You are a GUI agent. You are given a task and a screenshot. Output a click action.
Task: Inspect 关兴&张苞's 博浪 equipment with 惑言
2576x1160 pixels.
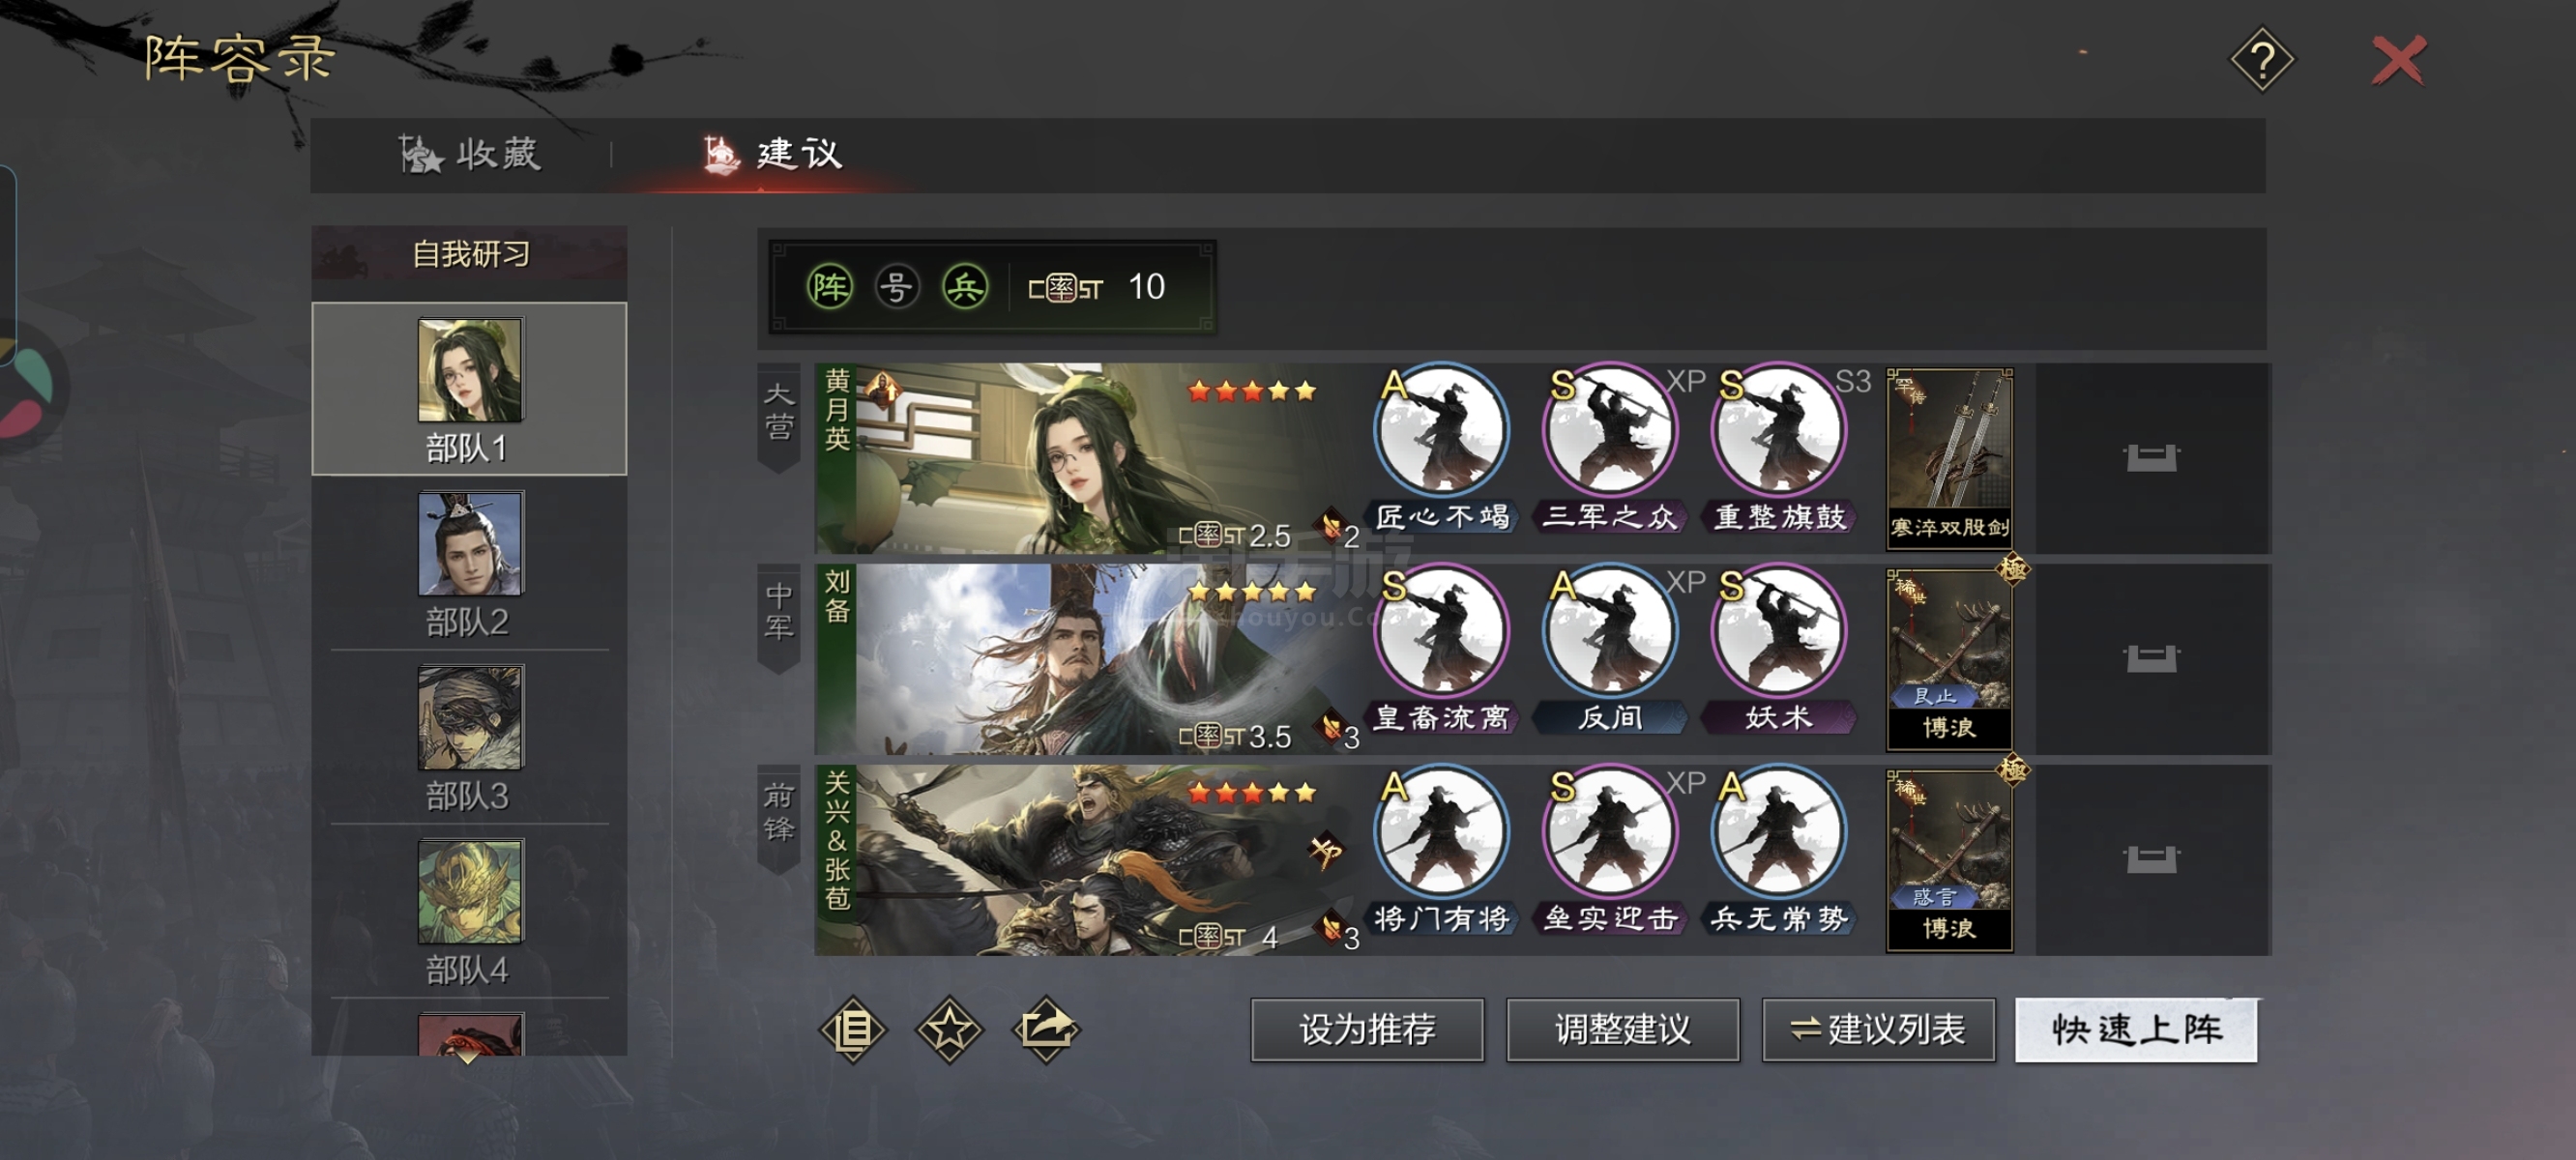1949,860
